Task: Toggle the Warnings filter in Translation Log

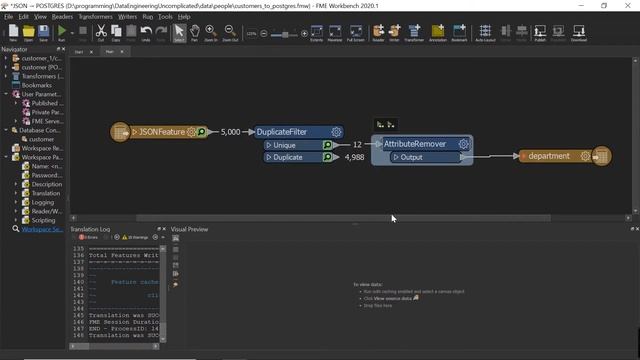Action: [135, 237]
